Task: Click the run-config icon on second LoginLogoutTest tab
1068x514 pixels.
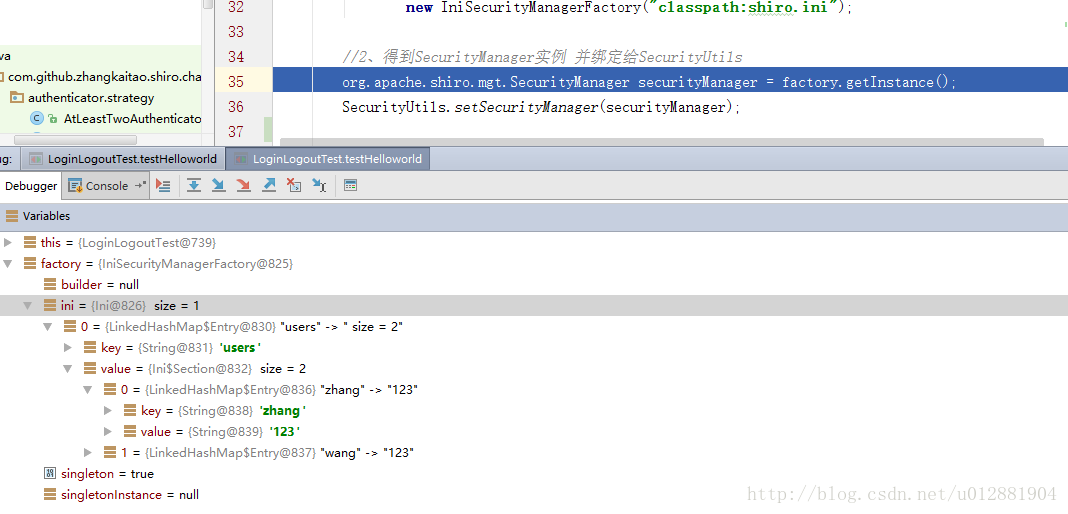Action: 240,159
